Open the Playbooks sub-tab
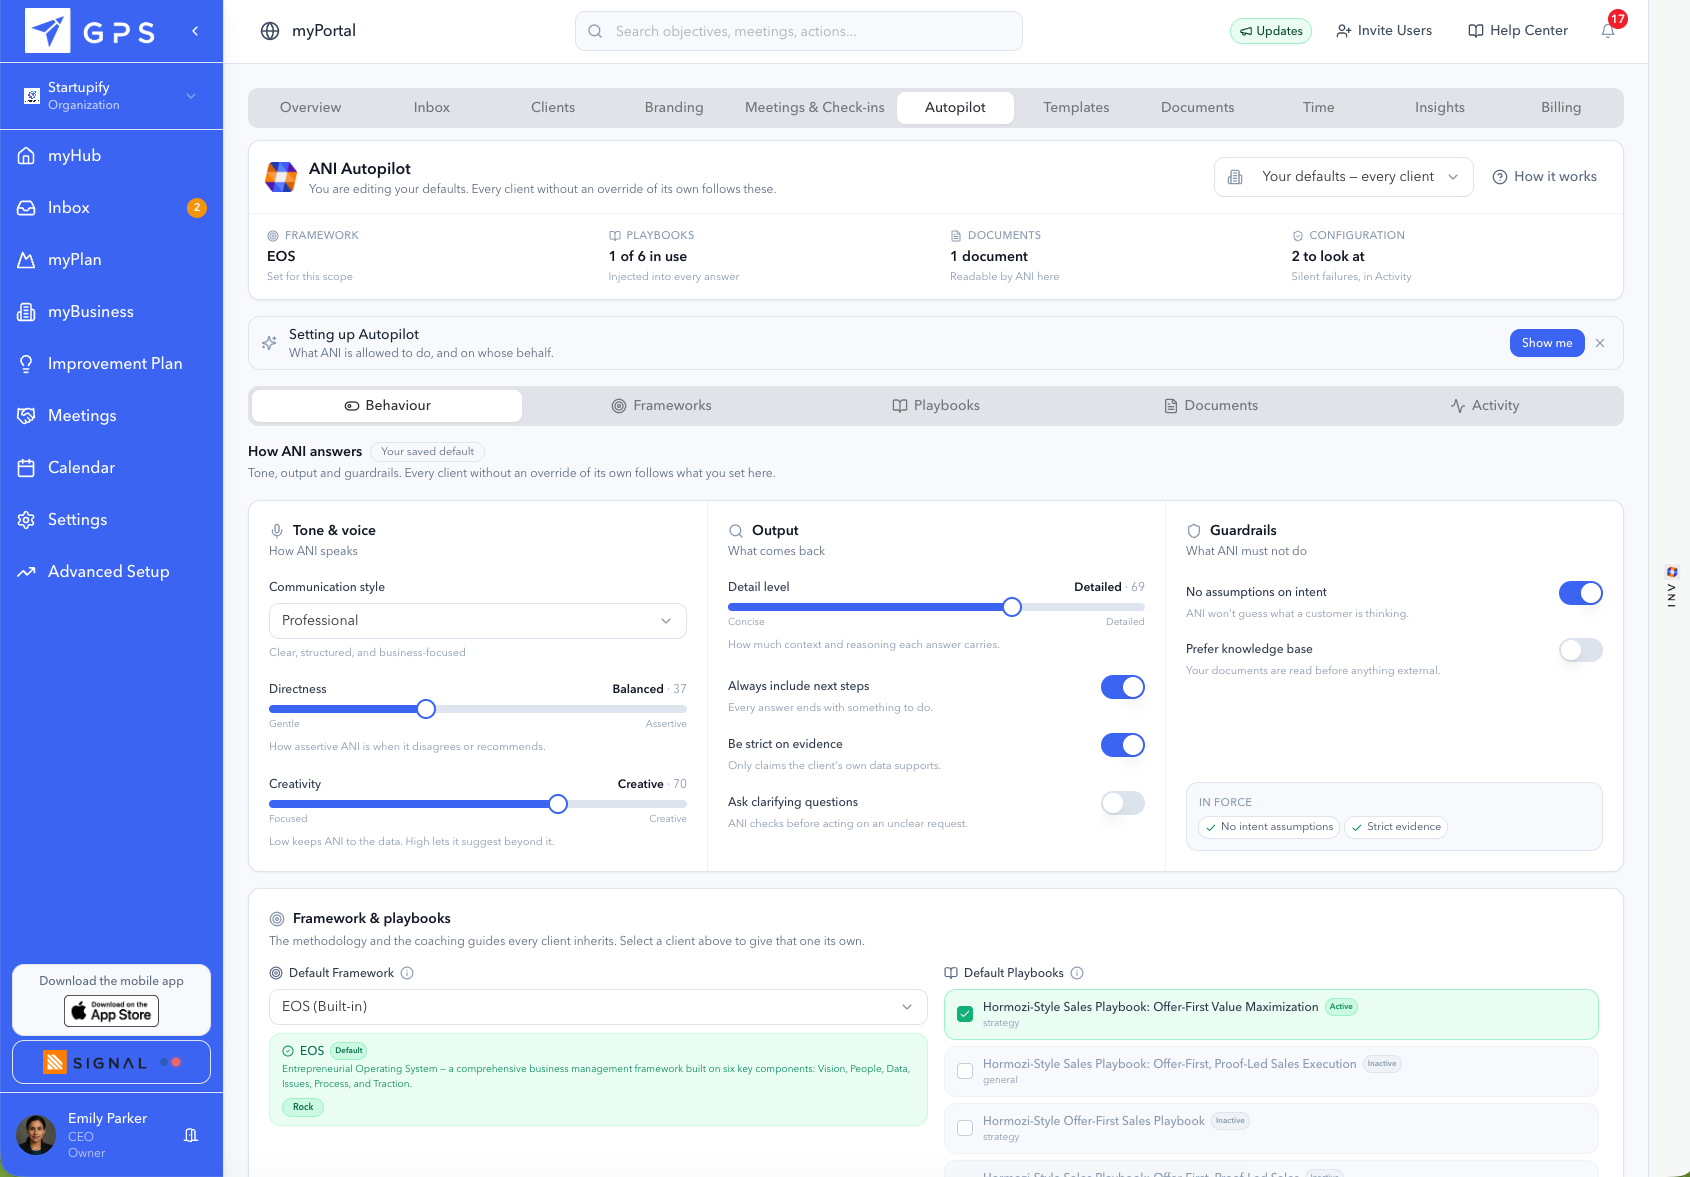Viewport: 1690px width, 1177px height. pyautogui.click(x=936, y=406)
